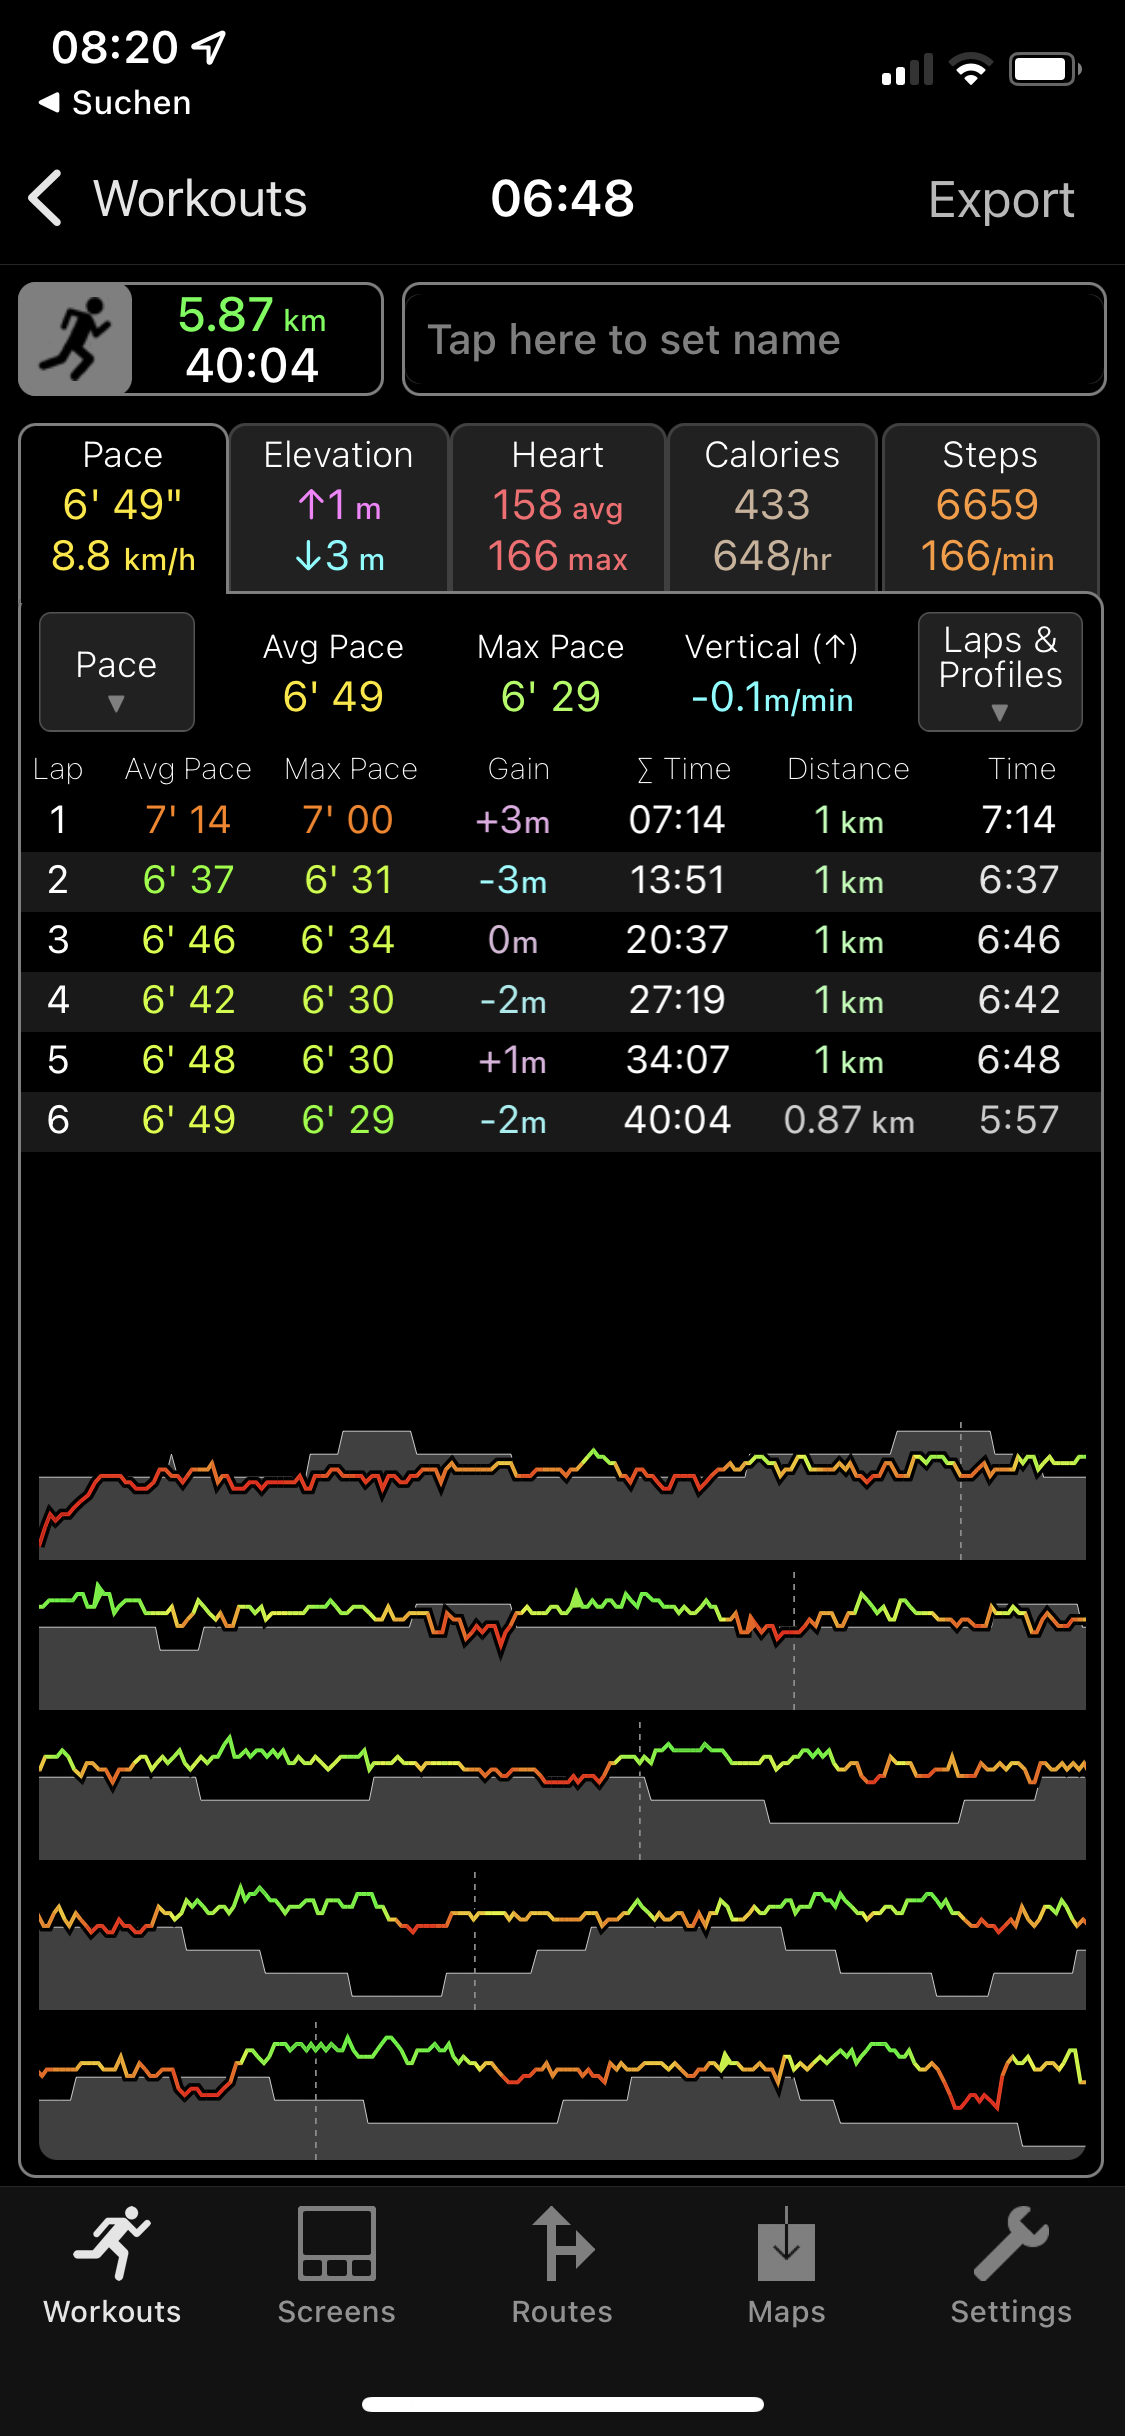This screenshot has width=1125, height=2436.
Task: Switch to the Elevation tab
Action: click(338, 508)
